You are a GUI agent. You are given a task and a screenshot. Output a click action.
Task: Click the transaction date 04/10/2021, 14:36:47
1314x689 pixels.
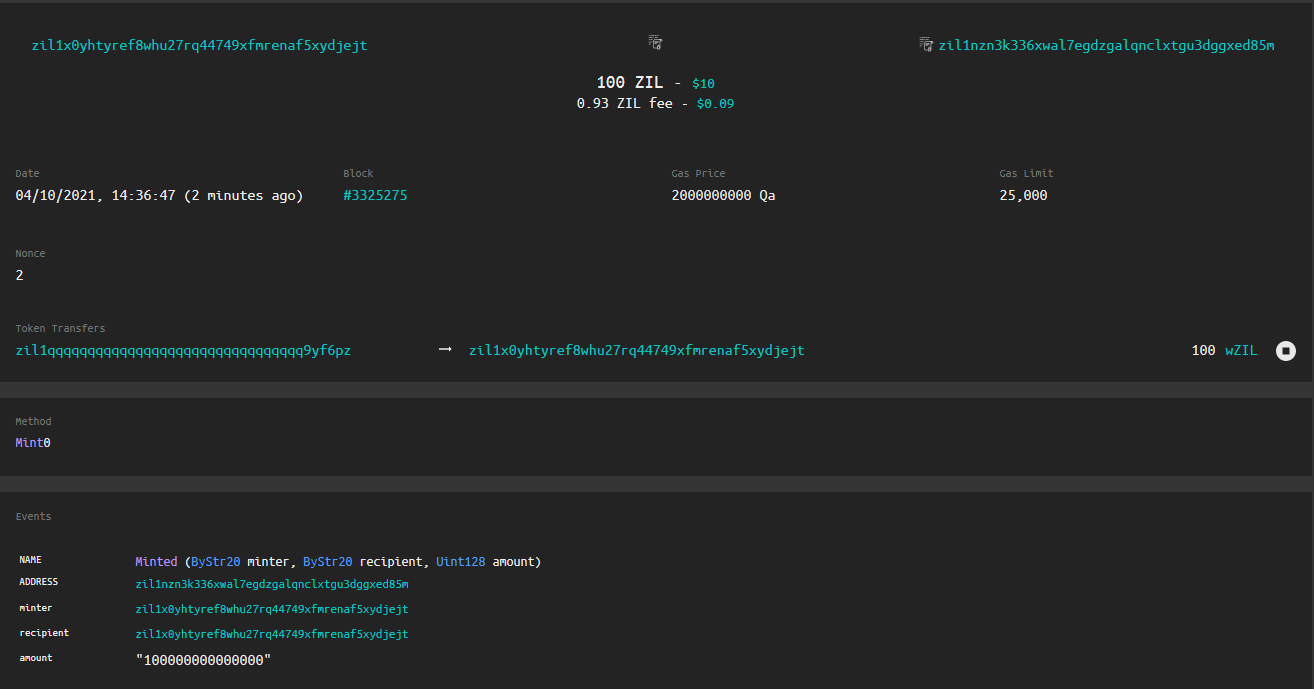click(95, 195)
